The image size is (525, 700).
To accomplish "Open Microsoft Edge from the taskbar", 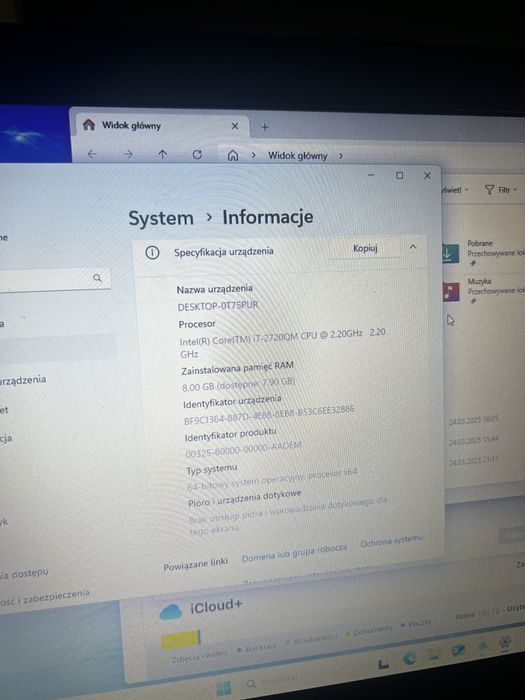I will [409, 658].
